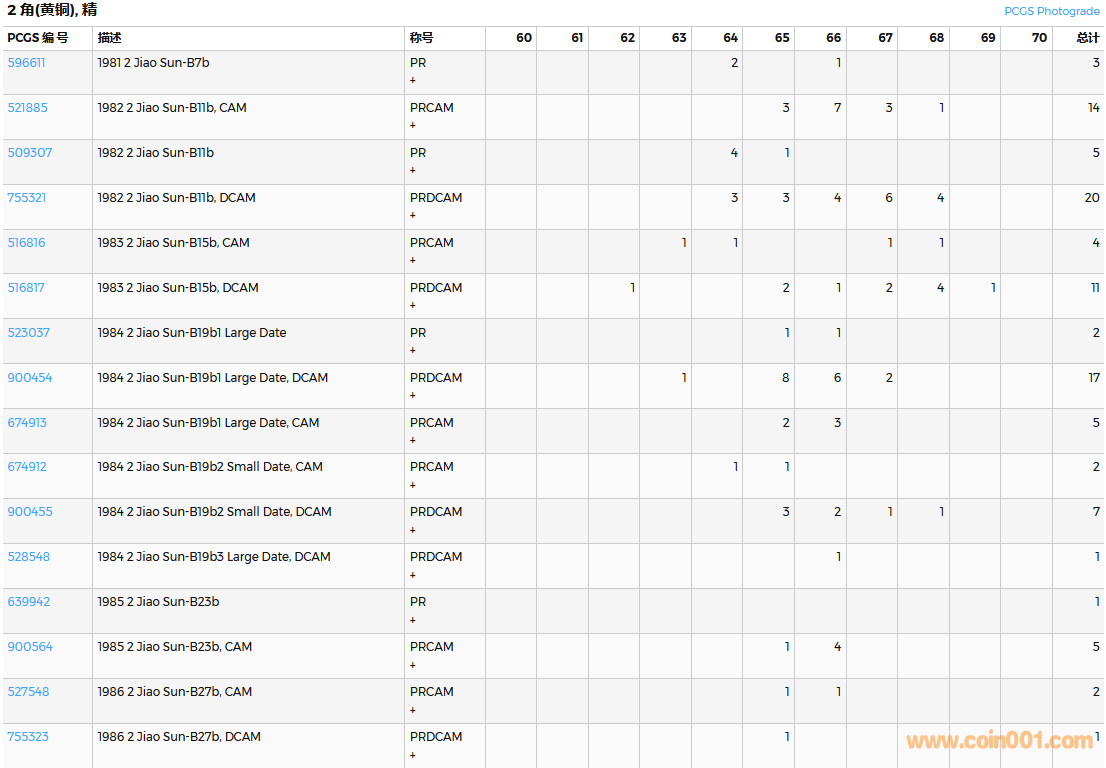Expand plus under 1986 B27b PRDCAM
Image resolution: width=1106 pixels, height=768 pixels.
point(413,755)
